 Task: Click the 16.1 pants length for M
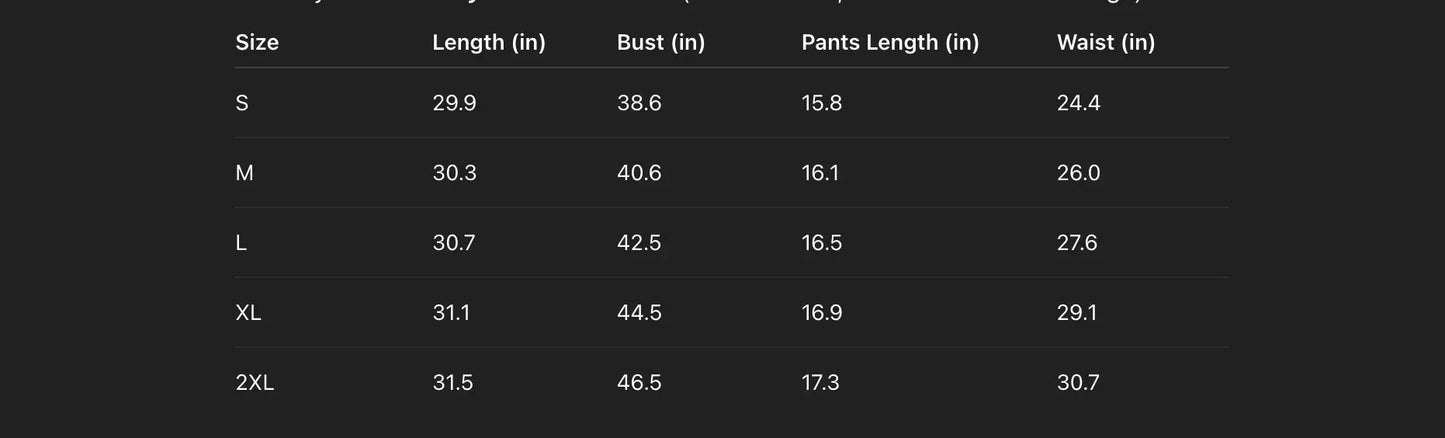pos(820,173)
